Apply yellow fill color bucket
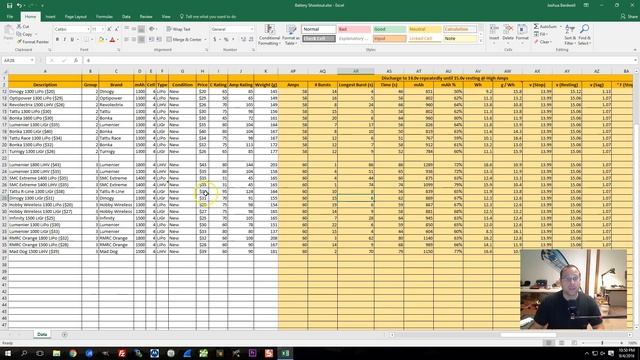 [101, 40]
